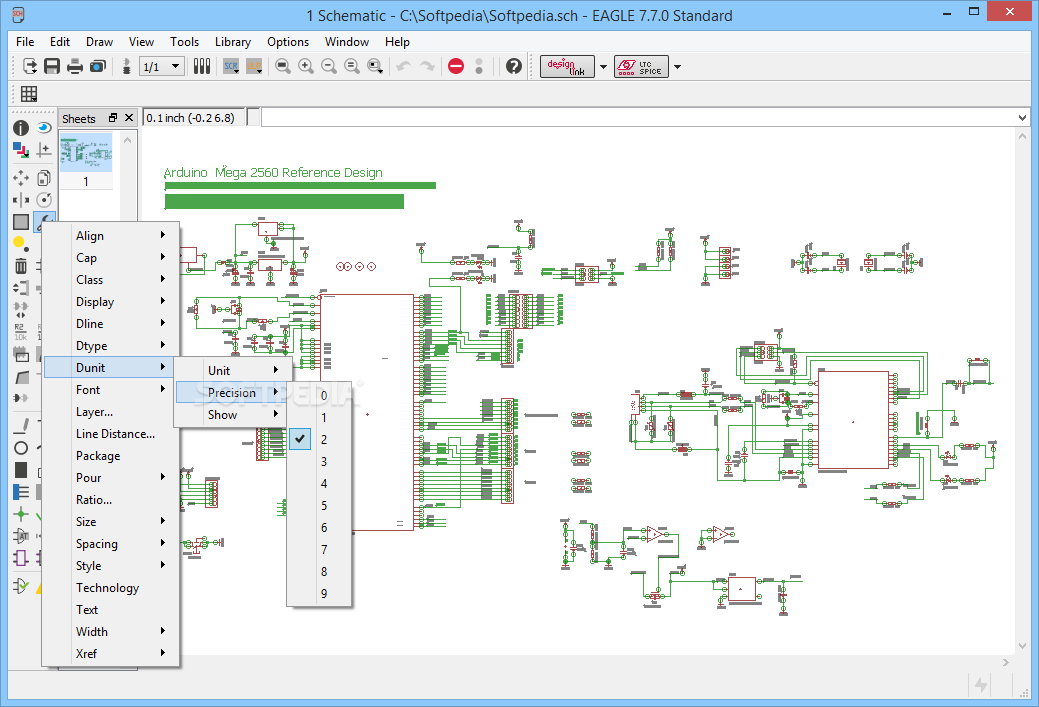This screenshot has width=1039, height=707.
Task: Click the Zoom in magnifier icon
Action: tap(305, 66)
